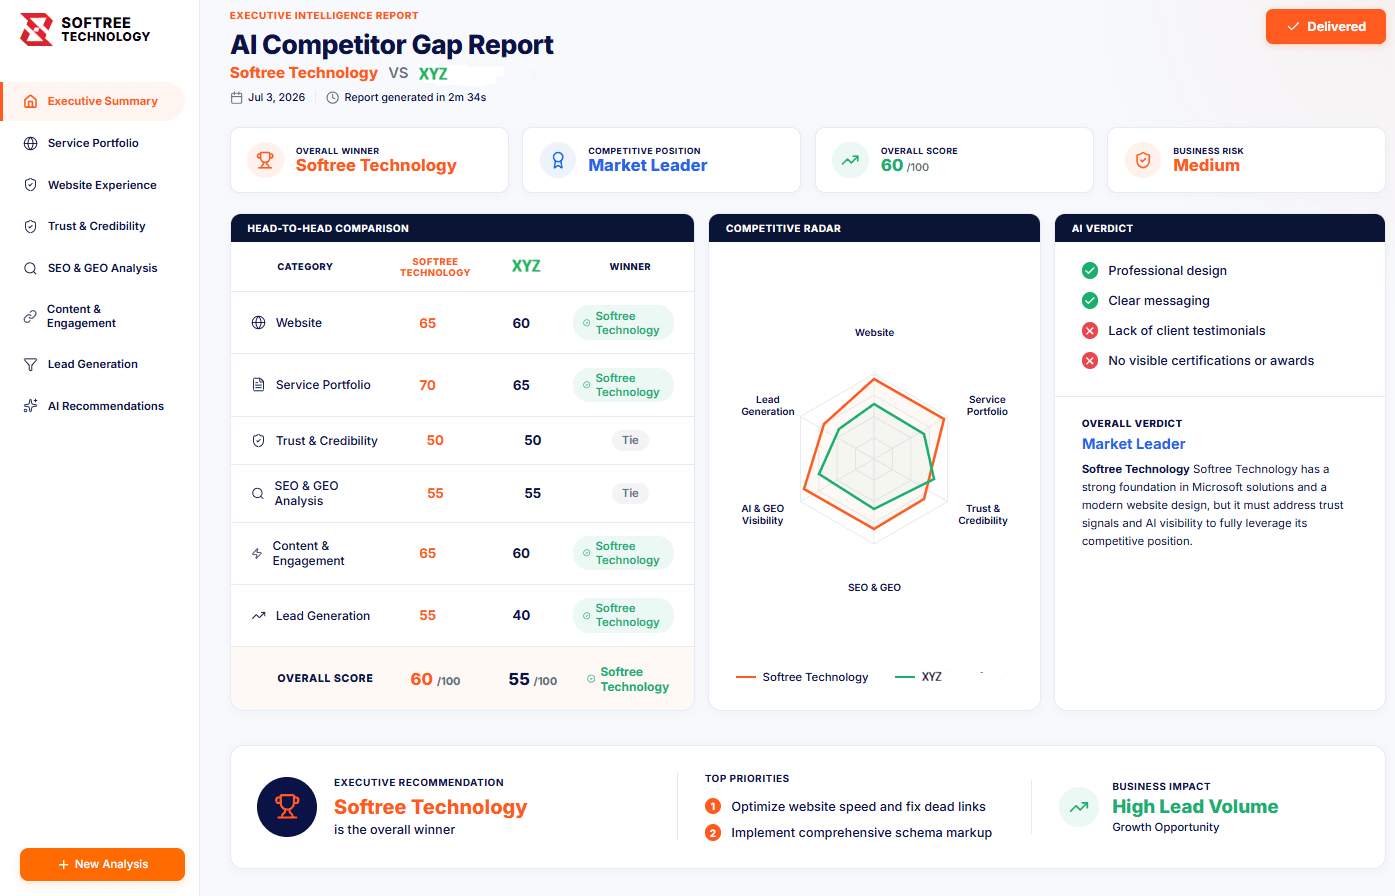Click the 'AI Competitor Gap Report' title

[x=392, y=45]
